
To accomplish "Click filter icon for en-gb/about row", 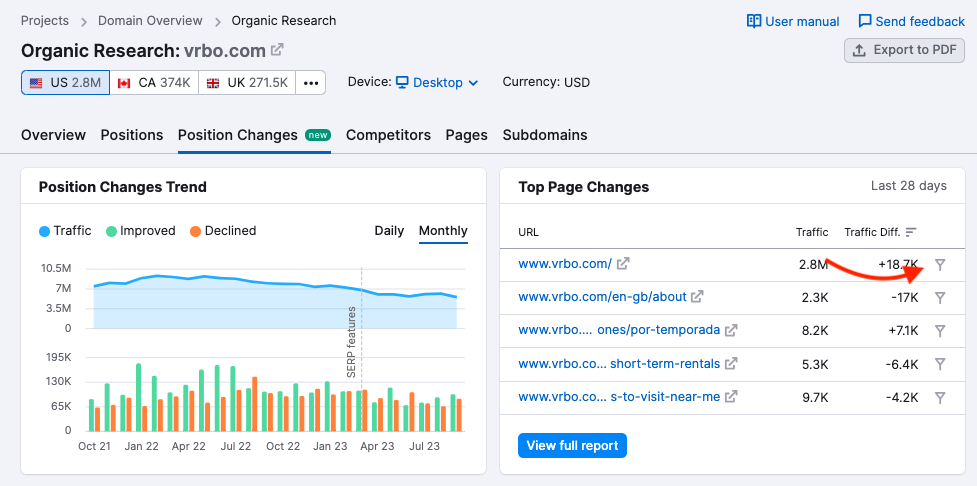I will click(940, 298).
